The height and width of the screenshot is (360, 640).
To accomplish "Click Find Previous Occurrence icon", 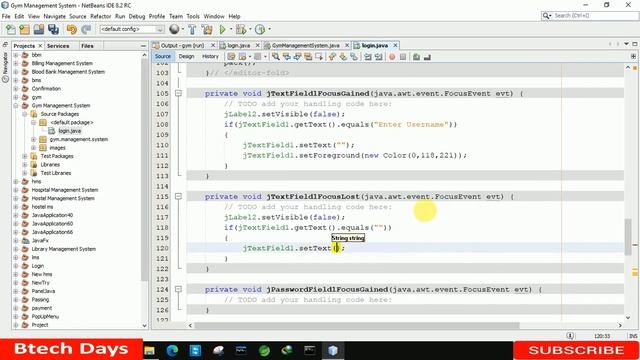I will pos(287,57).
